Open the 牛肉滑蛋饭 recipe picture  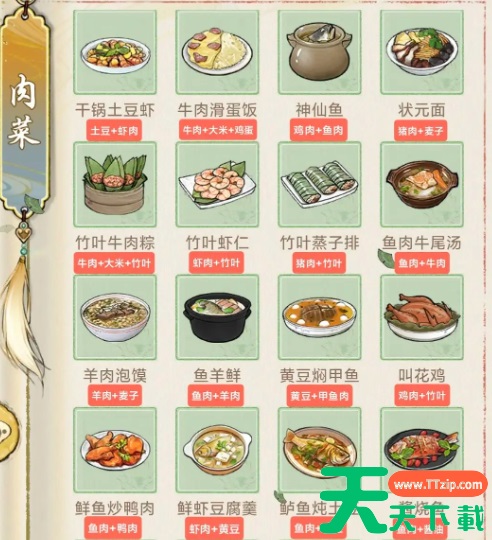pos(217,52)
